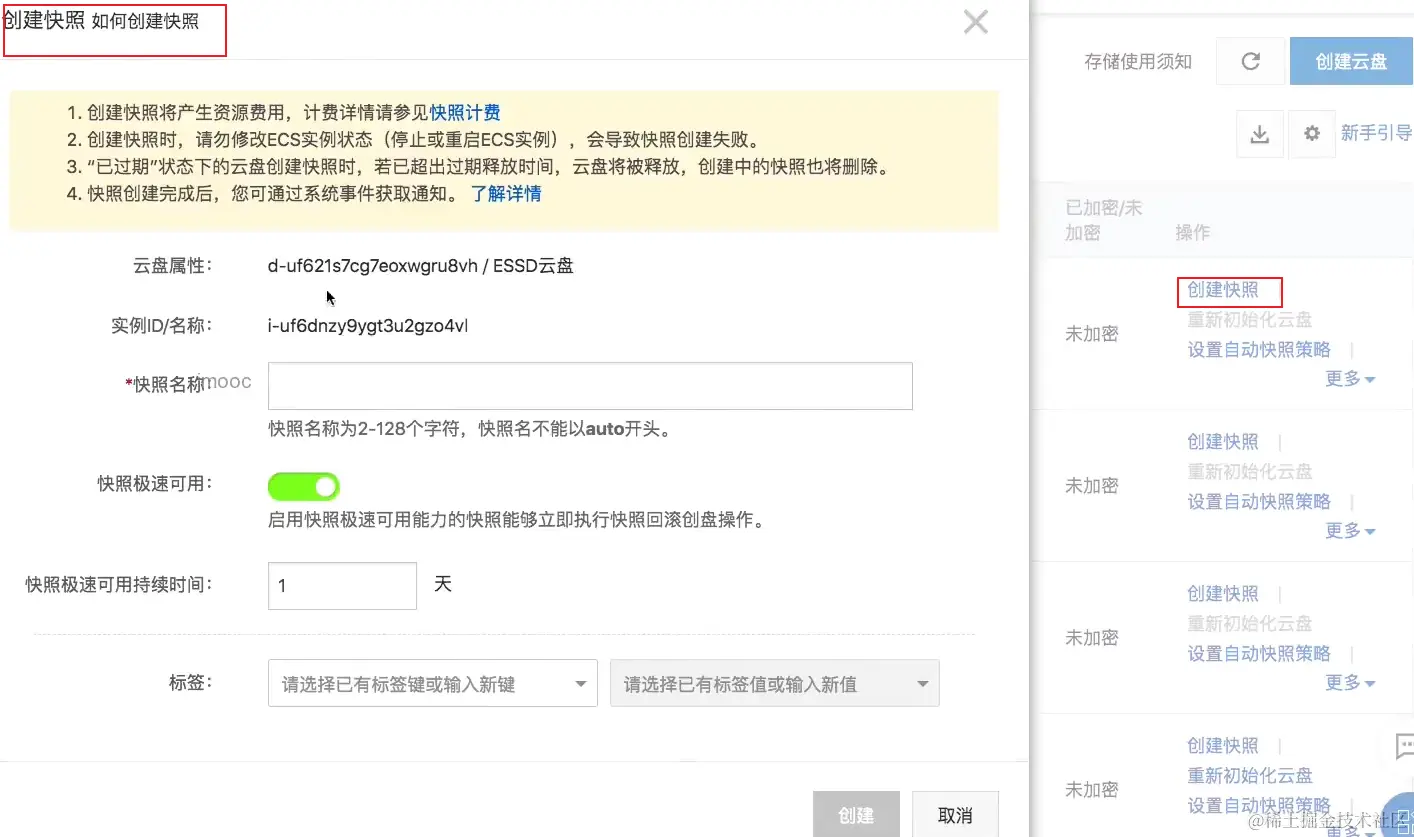Open the 了解详情 link
Image resolution: width=1414 pixels, height=837 pixels.
tap(506, 194)
